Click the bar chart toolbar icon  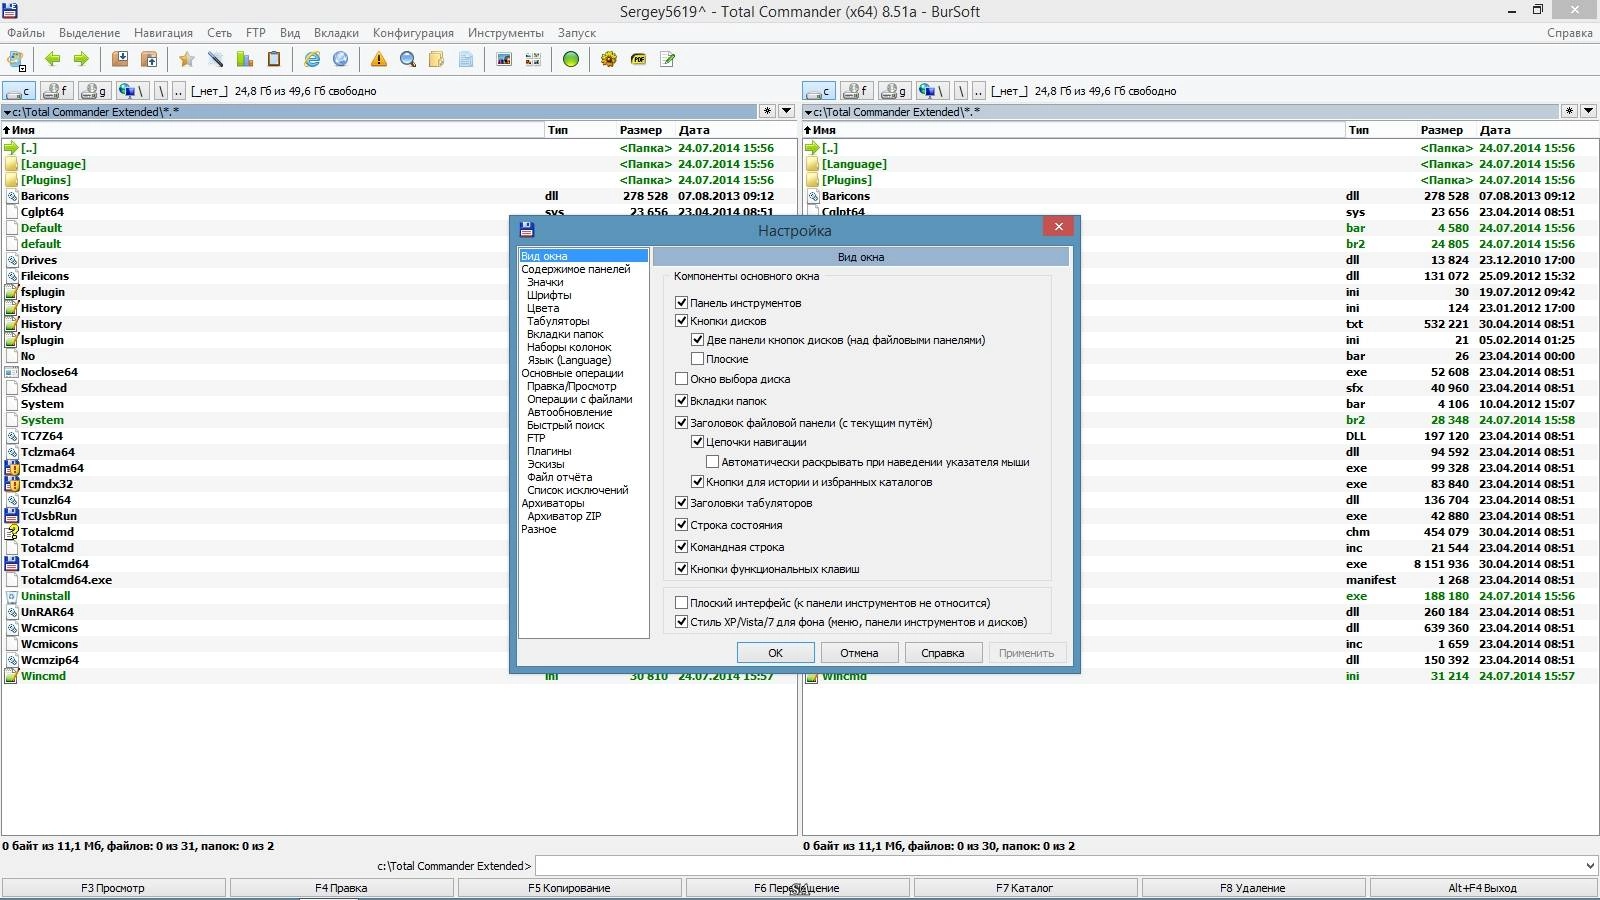tap(244, 60)
